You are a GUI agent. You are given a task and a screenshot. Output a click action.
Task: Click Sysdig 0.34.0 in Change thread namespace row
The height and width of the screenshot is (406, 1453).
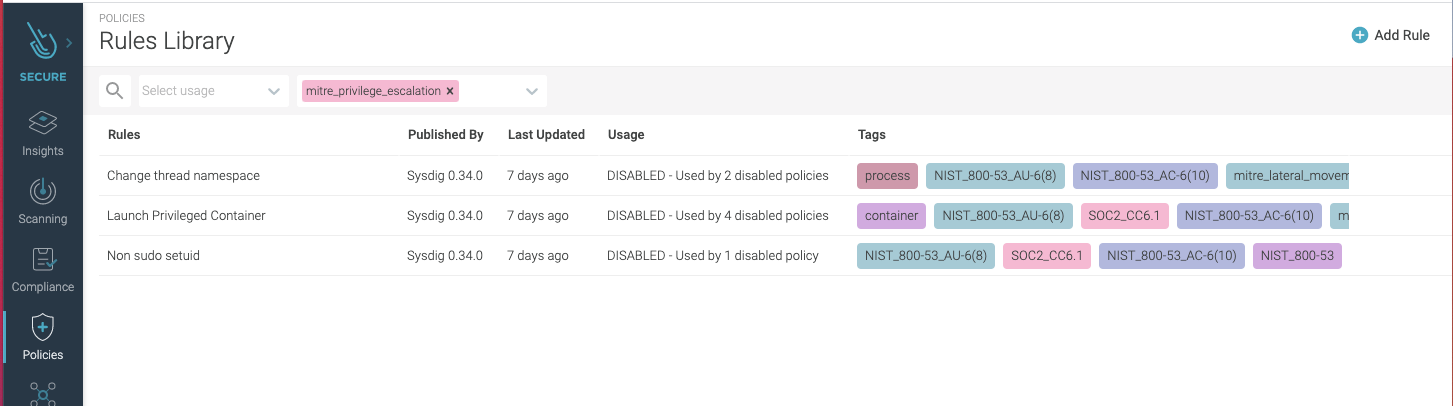445,176
